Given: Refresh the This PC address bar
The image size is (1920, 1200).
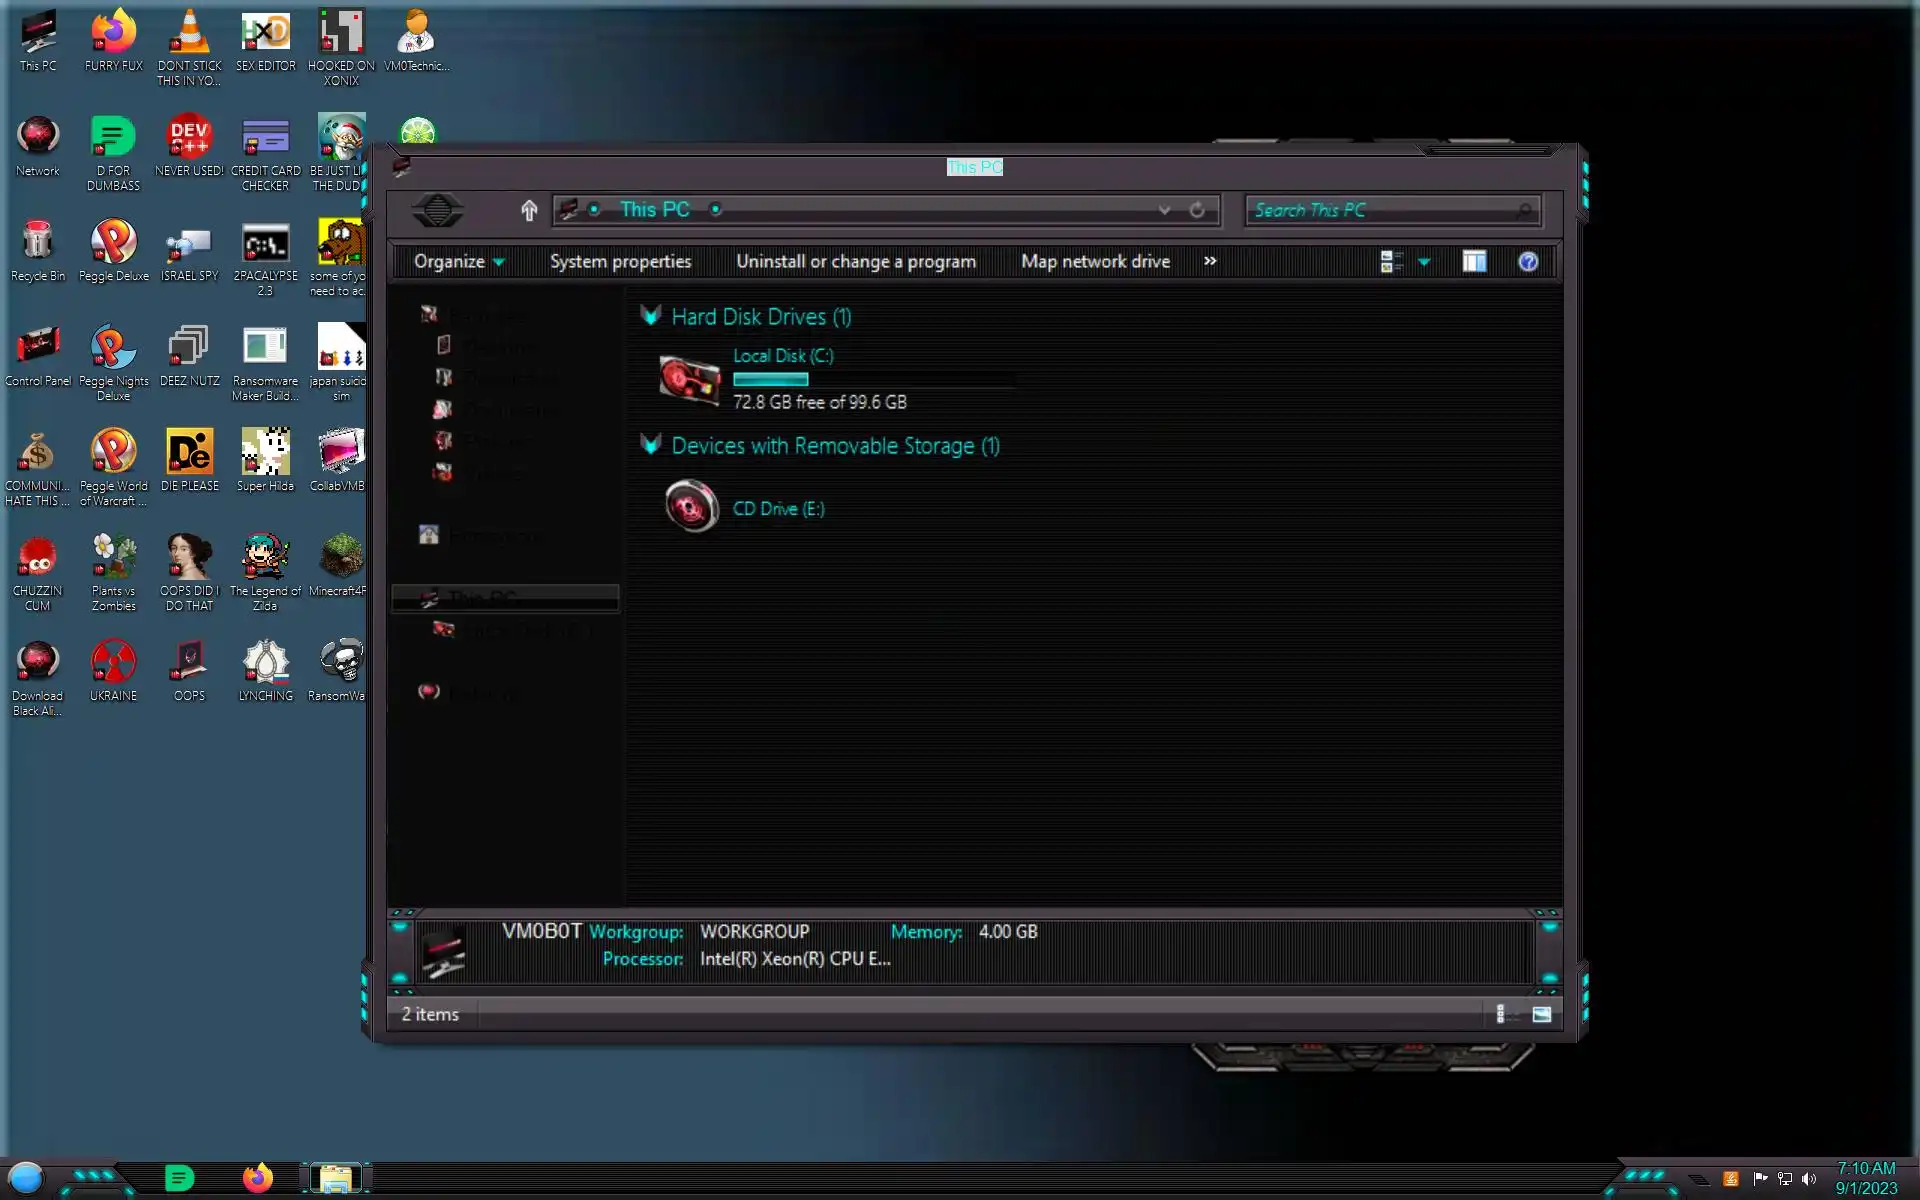Looking at the screenshot, I should 1197,210.
